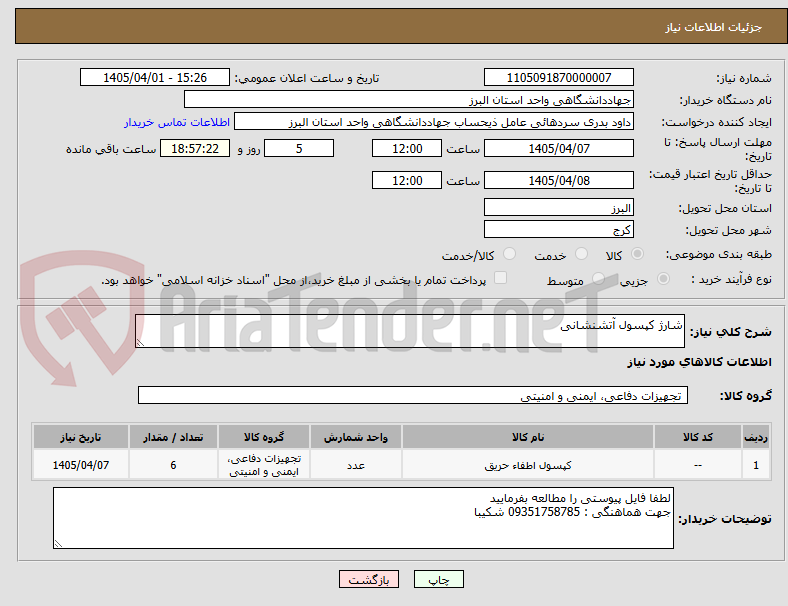This screenshot has width=788, height=606.
Task: Click the طبقه بندی موضوعی label
Action: 719,254
